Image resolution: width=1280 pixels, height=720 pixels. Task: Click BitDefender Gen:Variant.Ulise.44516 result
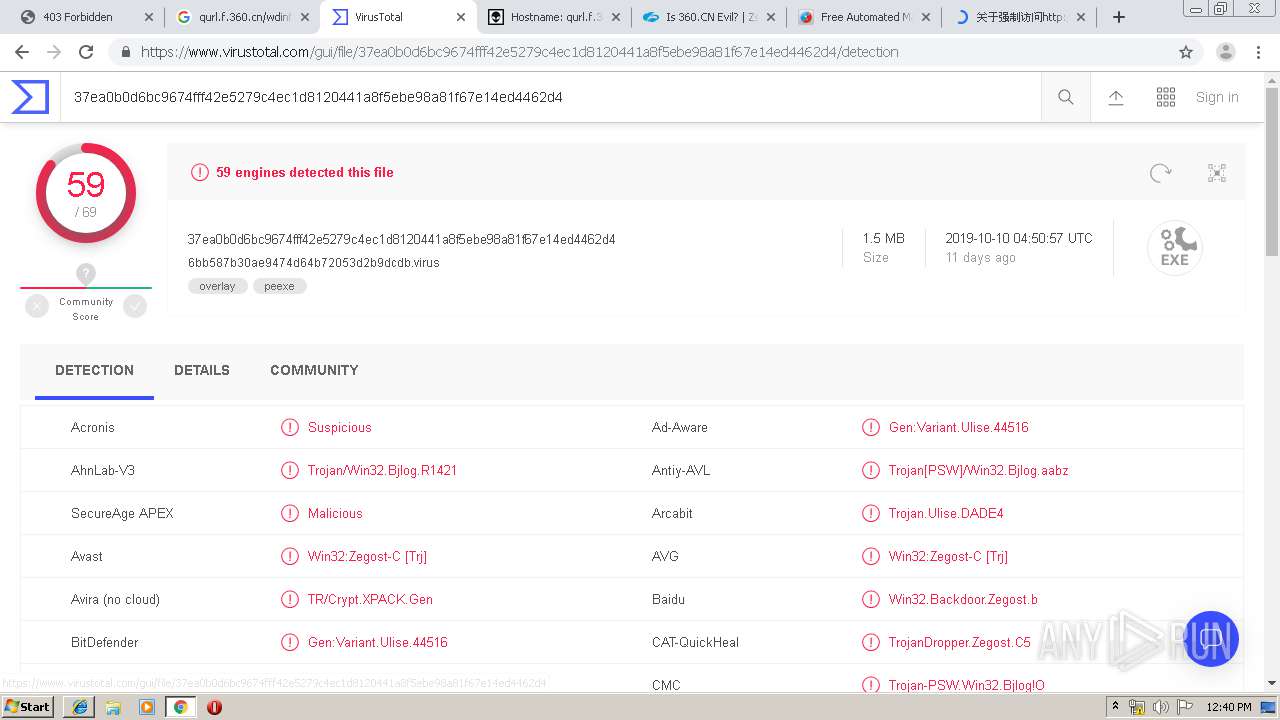(378, 642)
